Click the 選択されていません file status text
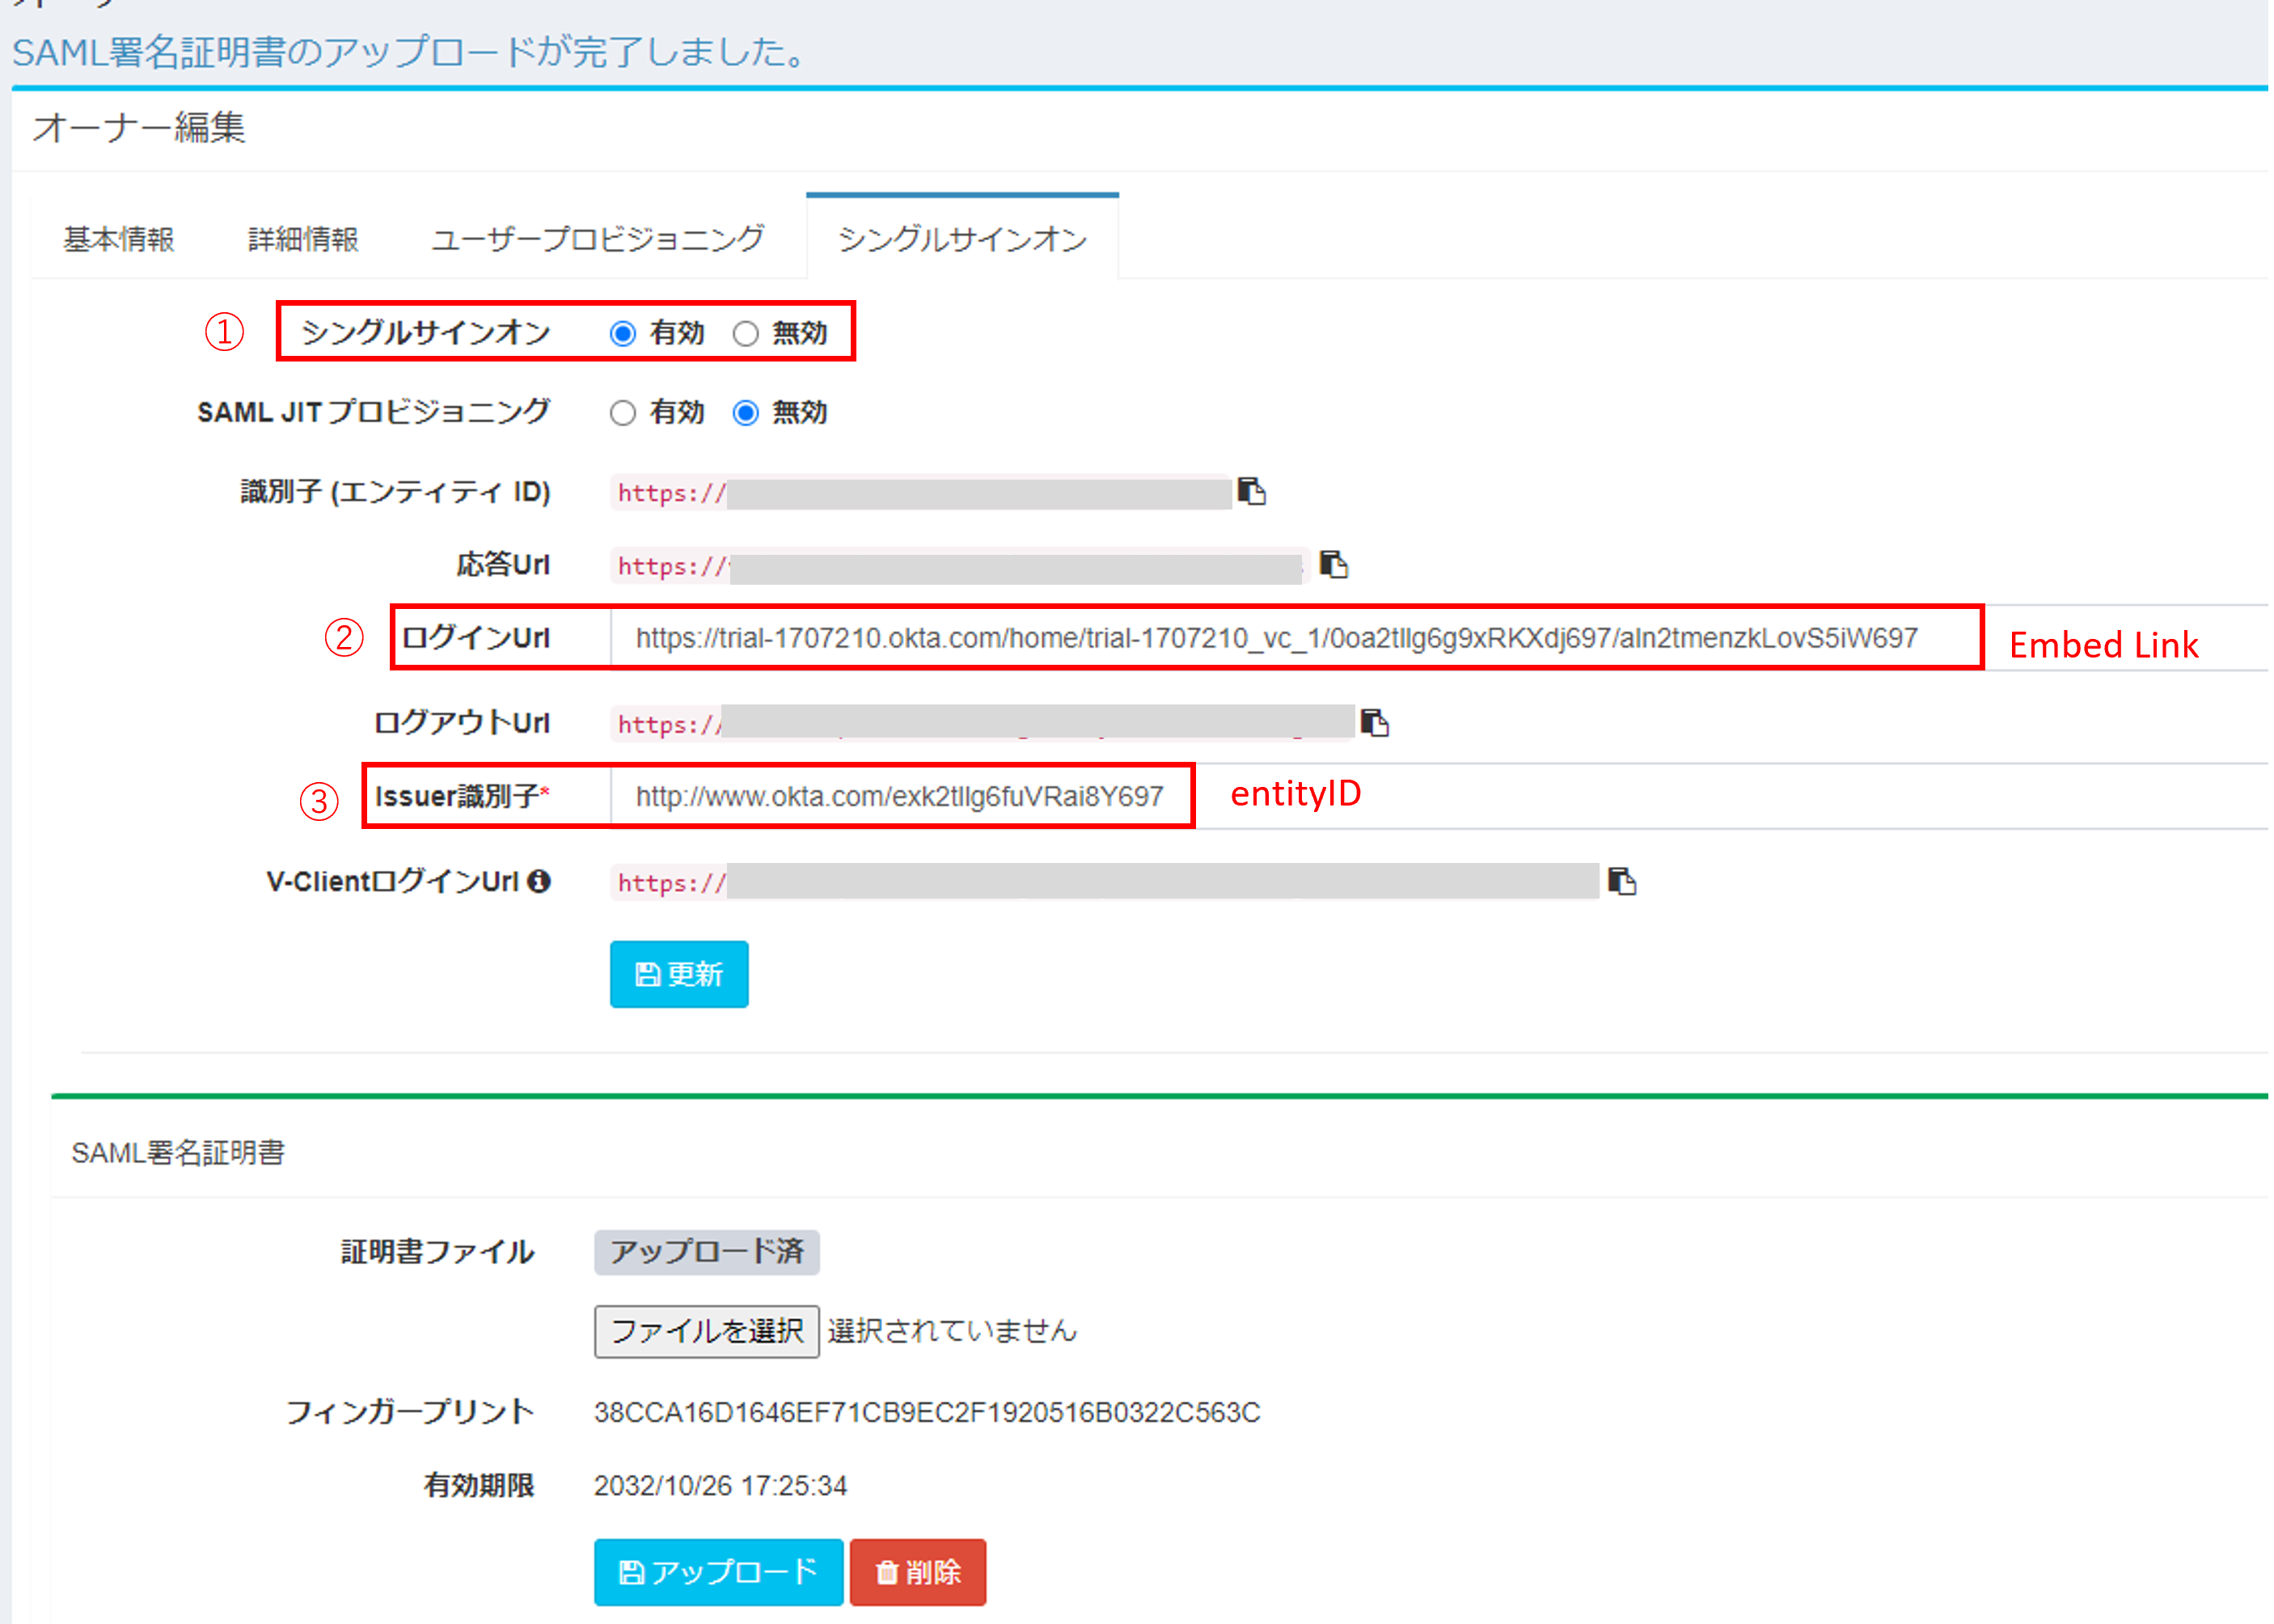 (x=952, y=1331)
